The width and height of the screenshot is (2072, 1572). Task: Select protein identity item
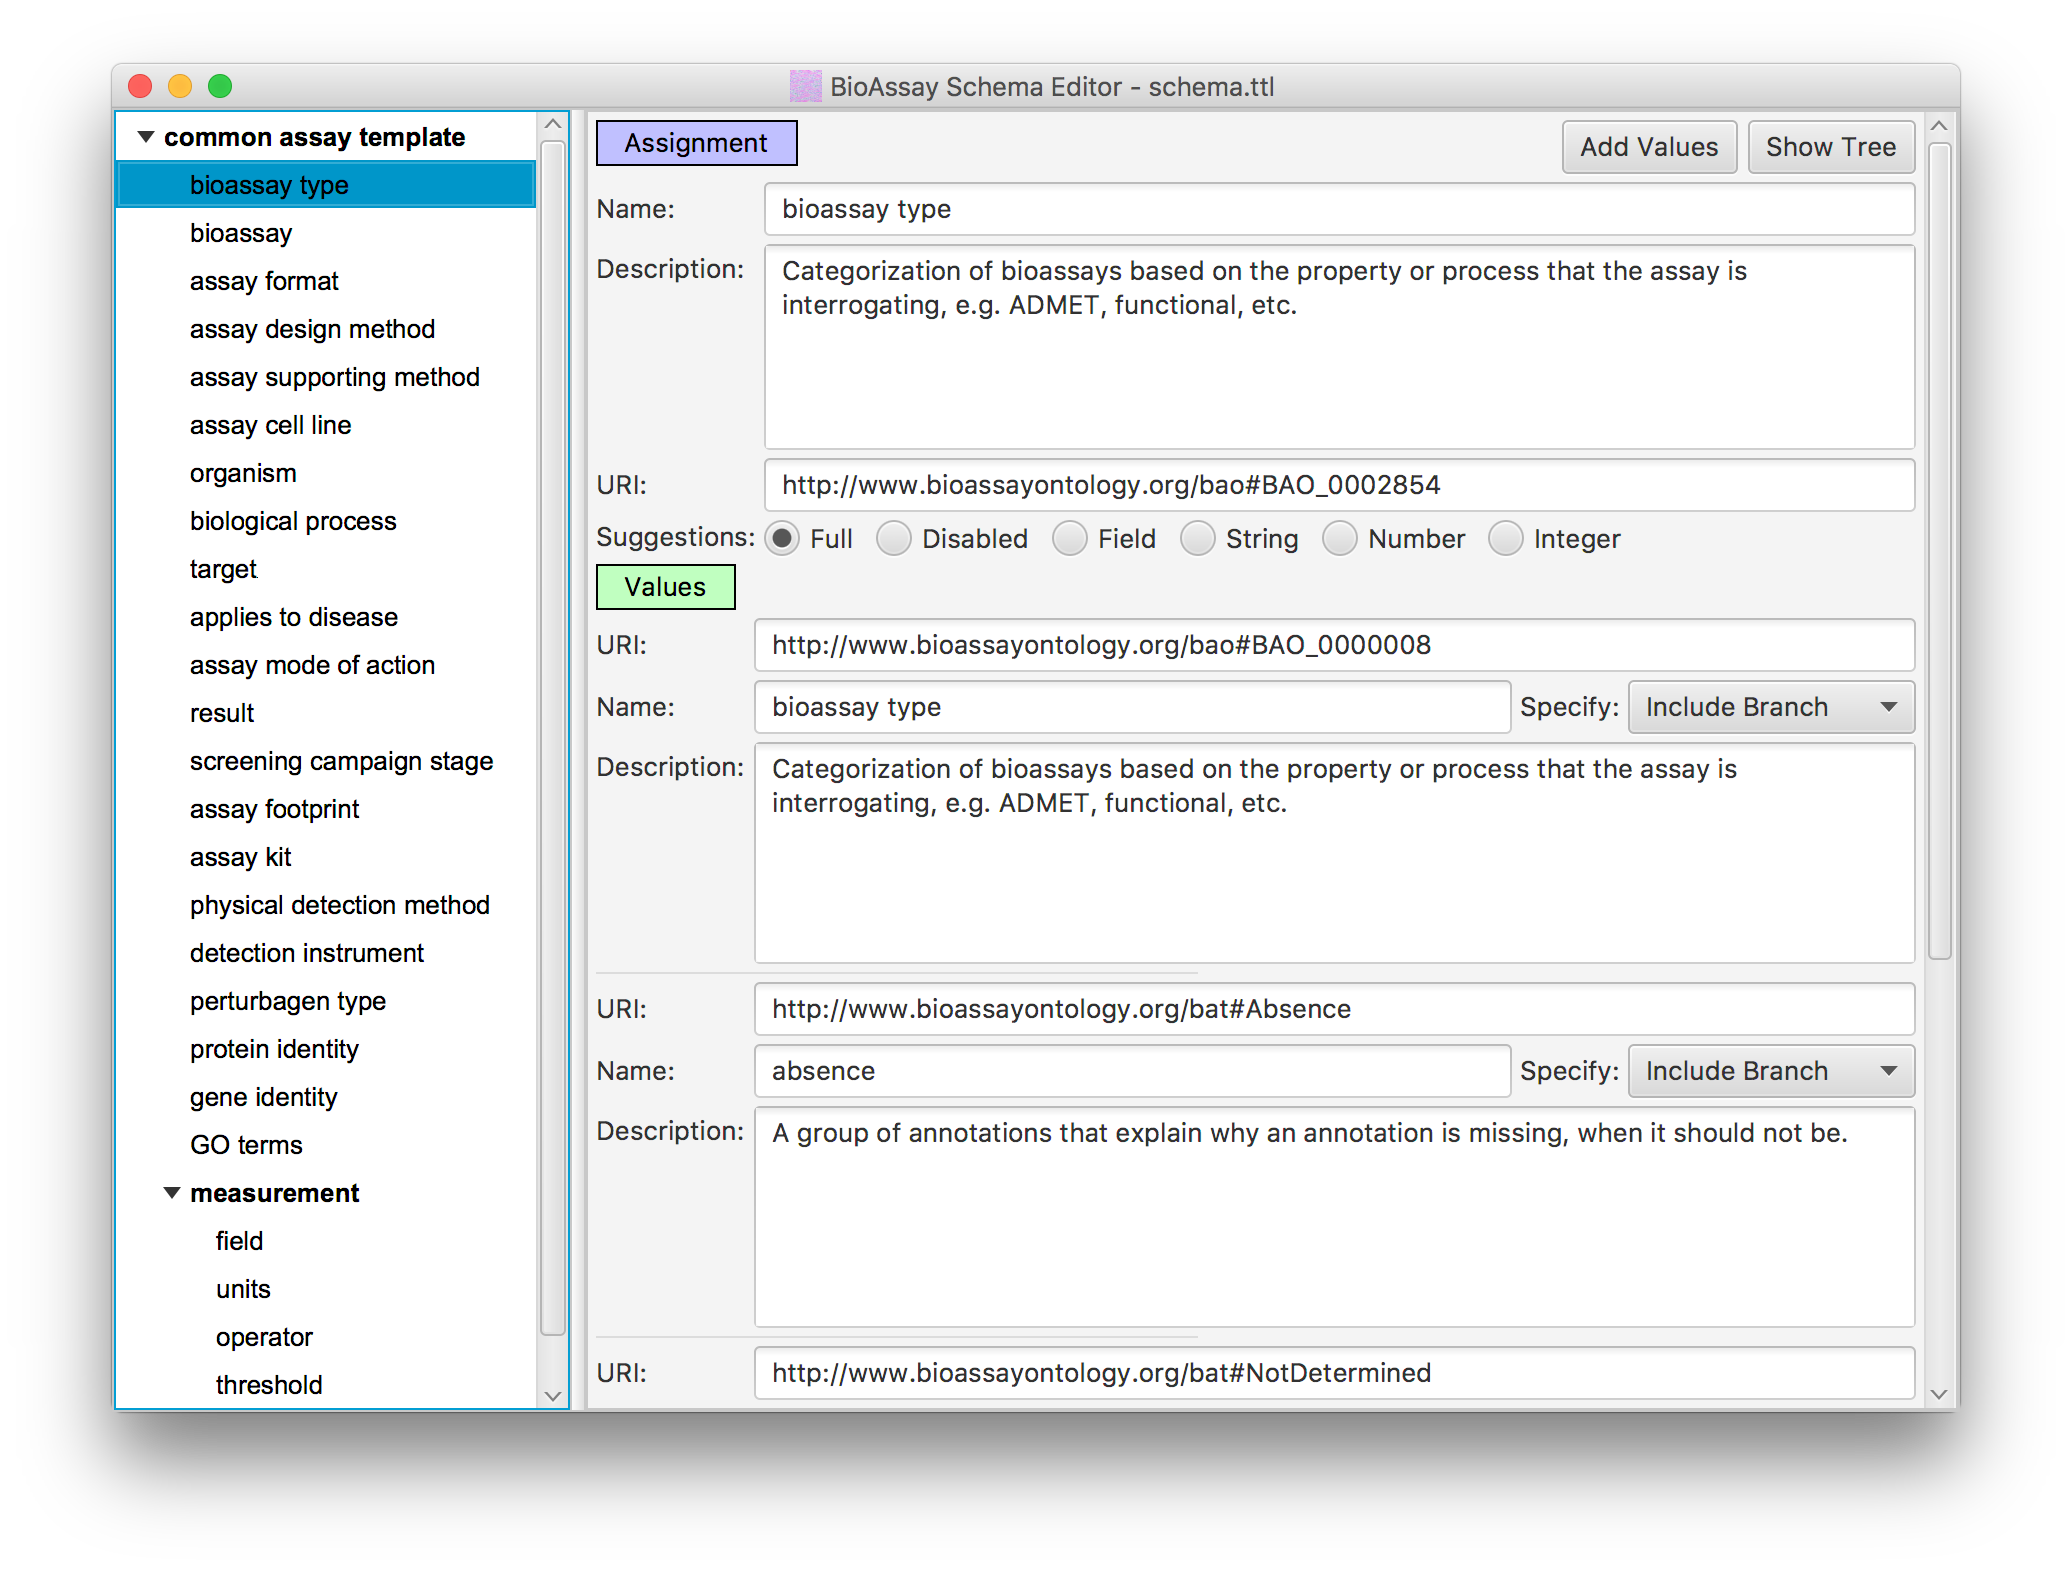[x=327, y=1049]
